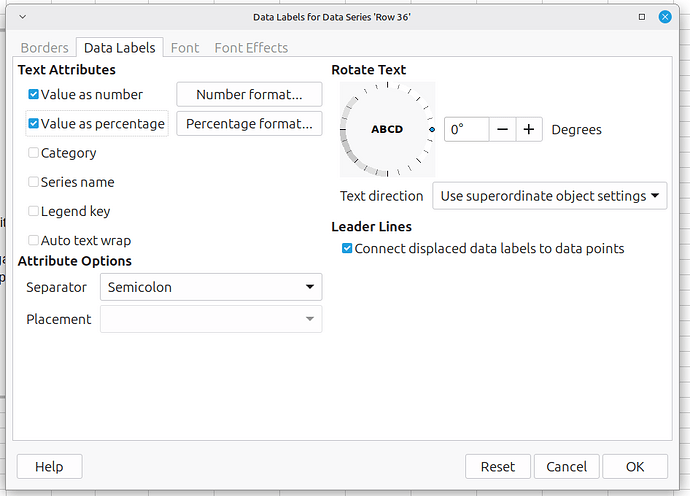690x496 pixels.
Task: Expand the Text direction dropdown
Action: (549, 196)
